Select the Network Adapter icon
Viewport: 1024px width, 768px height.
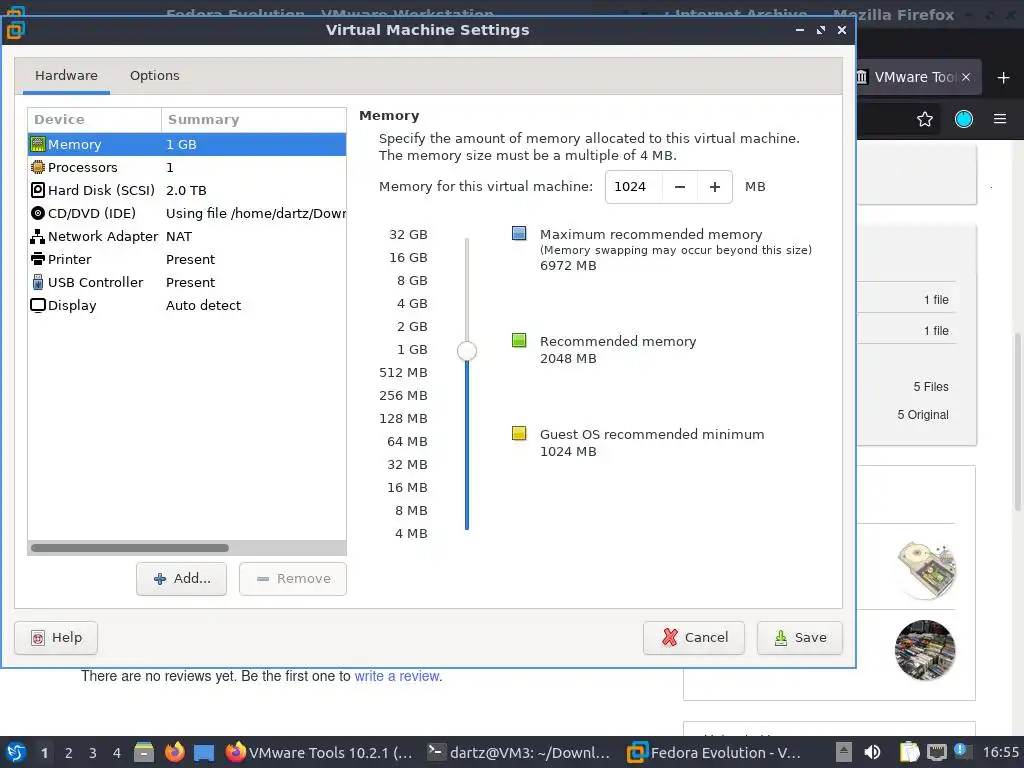[x=38, y=236]
